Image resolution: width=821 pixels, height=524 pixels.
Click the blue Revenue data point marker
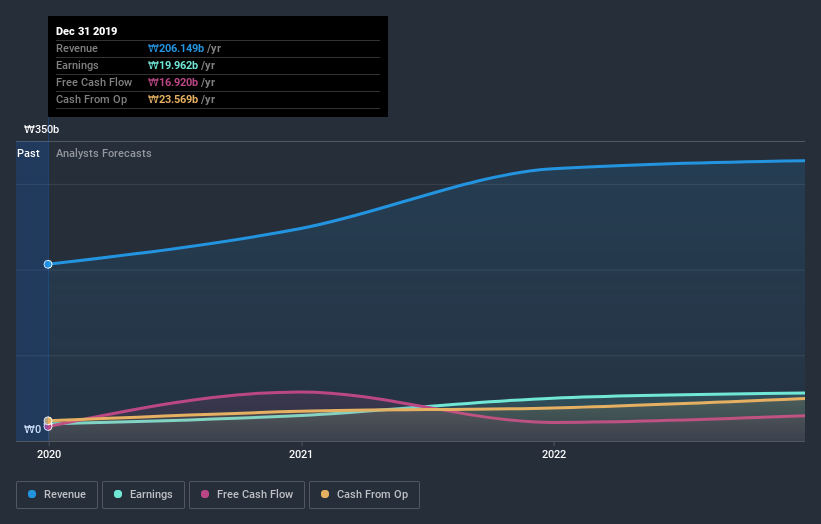pyautogui.click(x=48, y=264)
